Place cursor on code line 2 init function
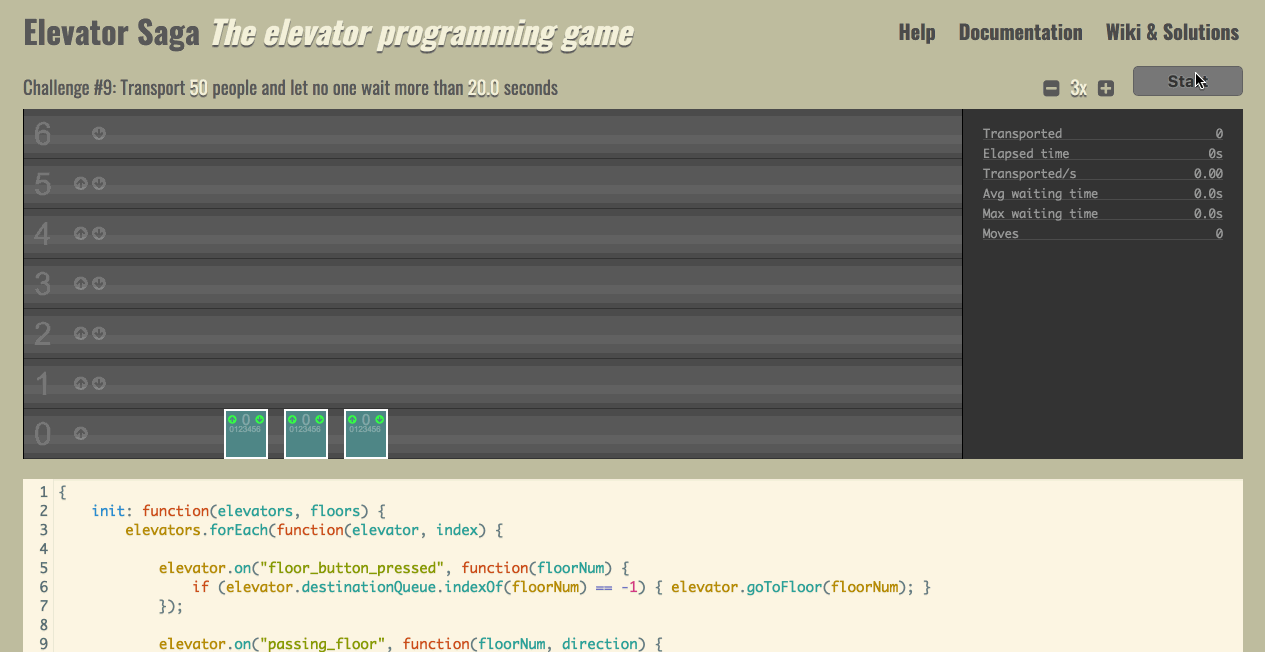Viewport: 1265px width, 652px height. pyautogui.click(x=238, y=511)
